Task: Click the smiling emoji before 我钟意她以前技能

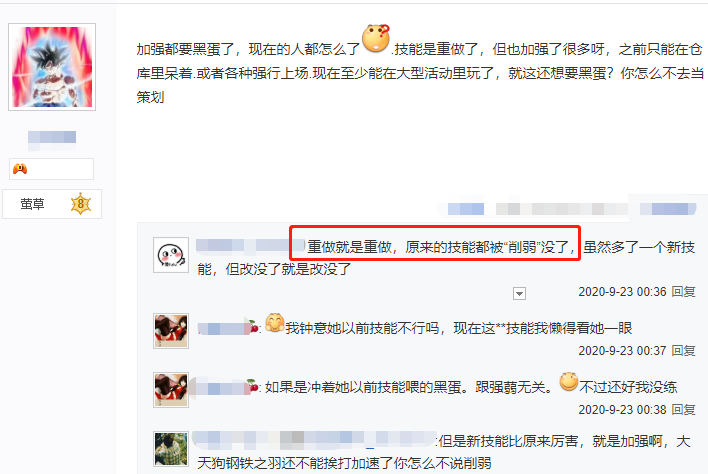Action: click(275, 322)
